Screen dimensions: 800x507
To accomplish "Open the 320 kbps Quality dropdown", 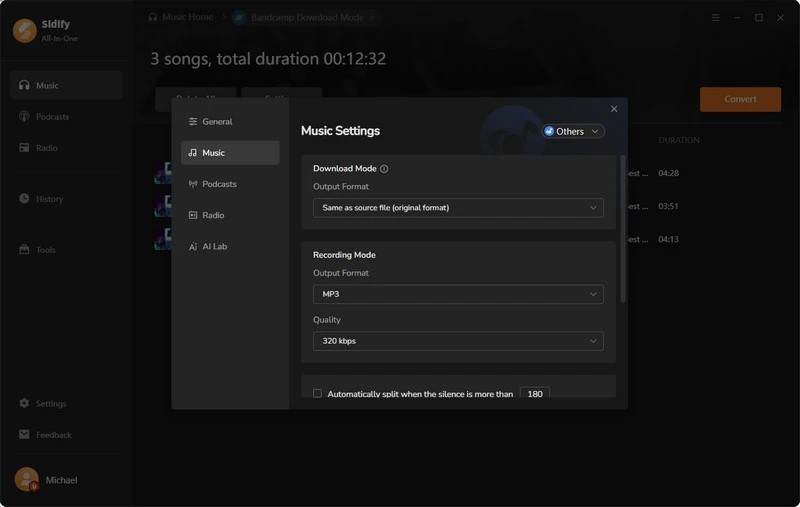I will (458, 341).
